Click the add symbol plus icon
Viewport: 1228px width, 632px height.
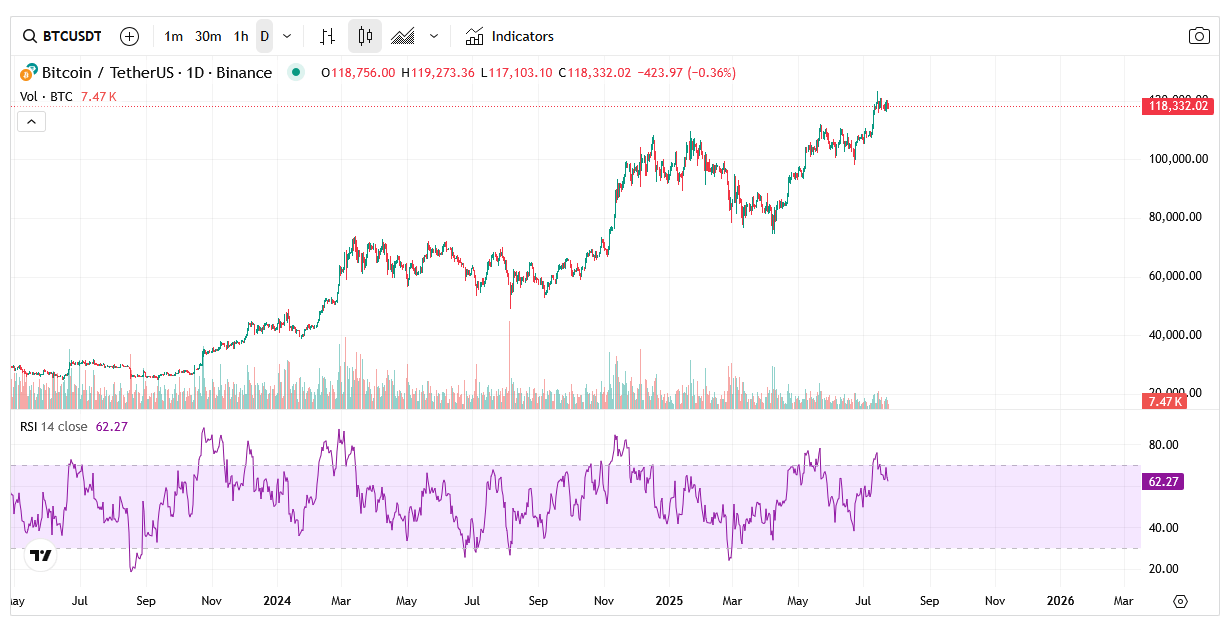tap(129, 36)
